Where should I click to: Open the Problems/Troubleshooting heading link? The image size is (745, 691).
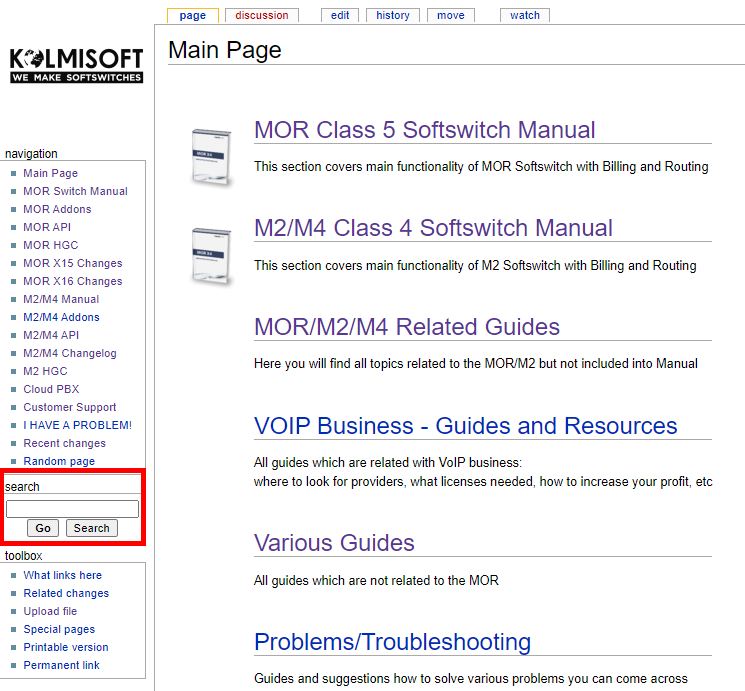click(x=392, y=642)
